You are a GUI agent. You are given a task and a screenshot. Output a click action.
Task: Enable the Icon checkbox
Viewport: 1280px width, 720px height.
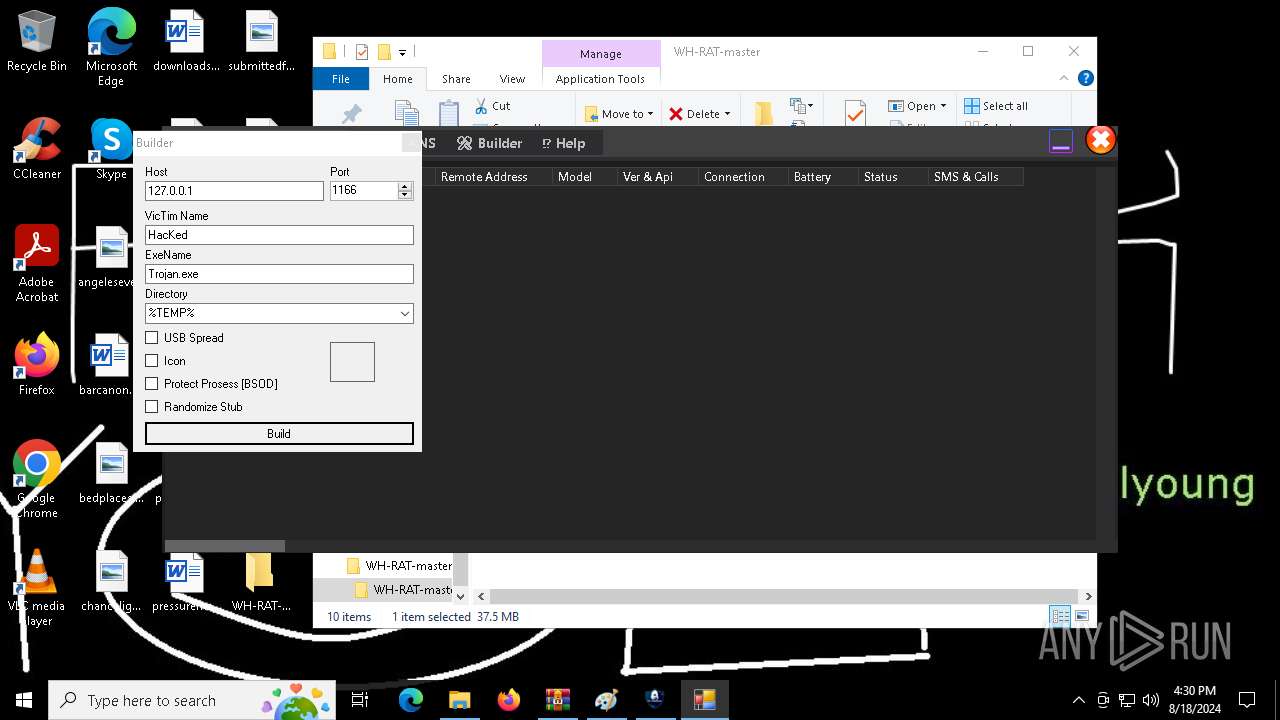coord(152,361)
